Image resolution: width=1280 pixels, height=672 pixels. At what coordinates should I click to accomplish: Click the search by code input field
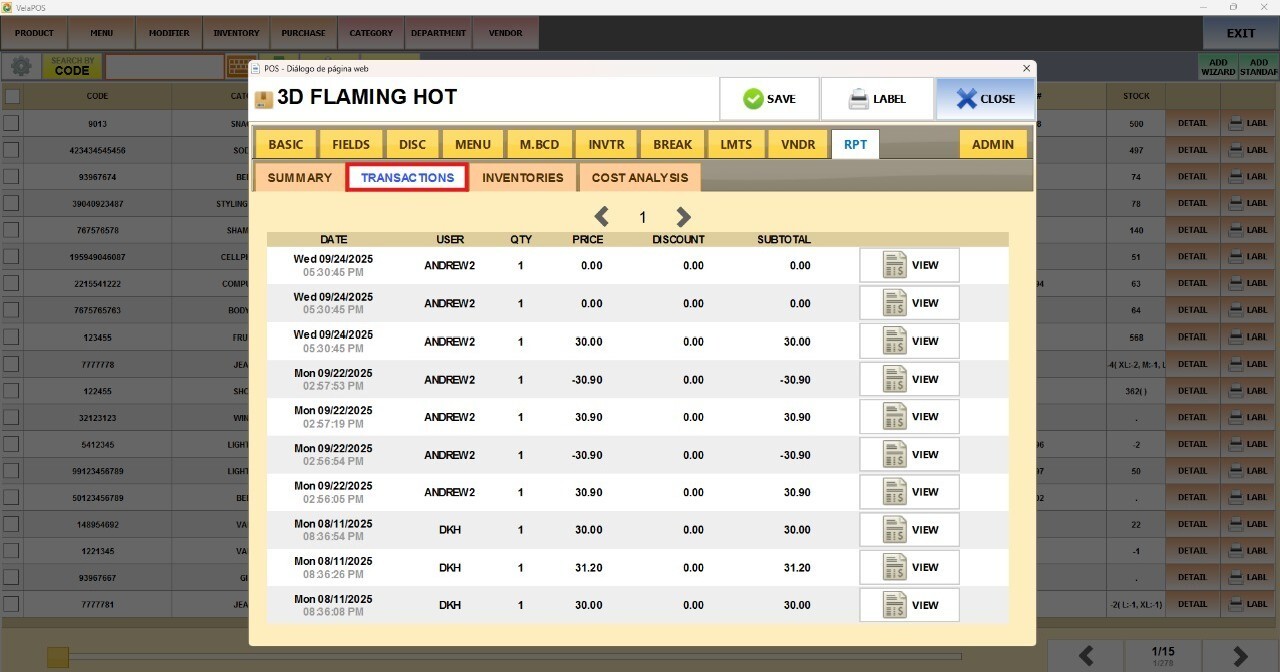pyautogui.click(x=164, y=67)
